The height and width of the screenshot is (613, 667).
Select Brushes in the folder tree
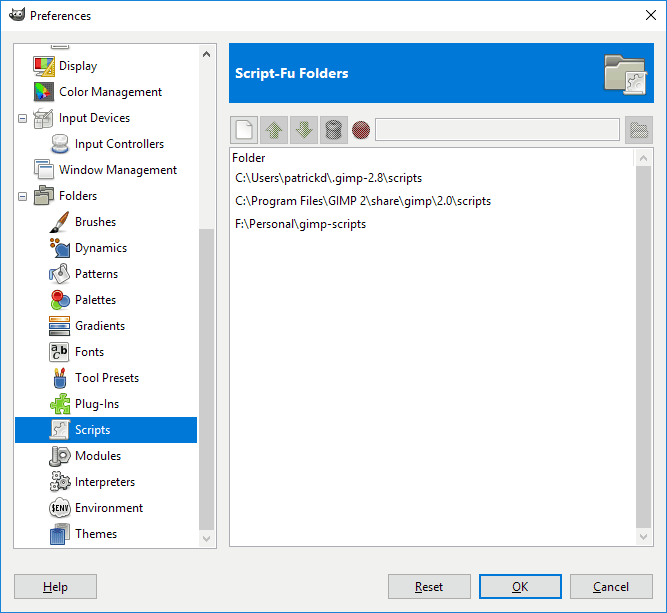[x=95, y=222]
